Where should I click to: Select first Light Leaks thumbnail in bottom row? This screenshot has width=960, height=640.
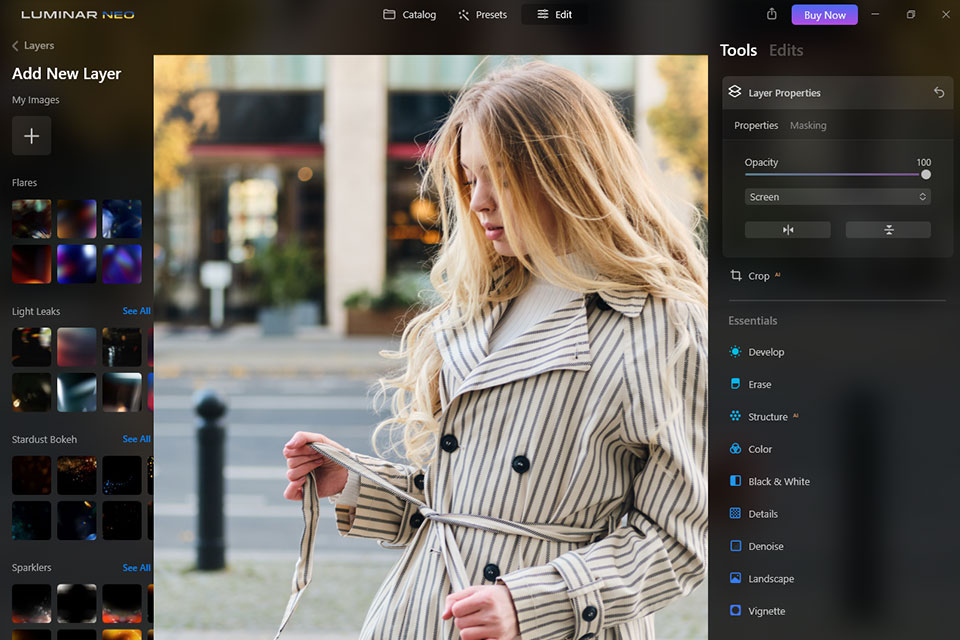pos(31,392)
